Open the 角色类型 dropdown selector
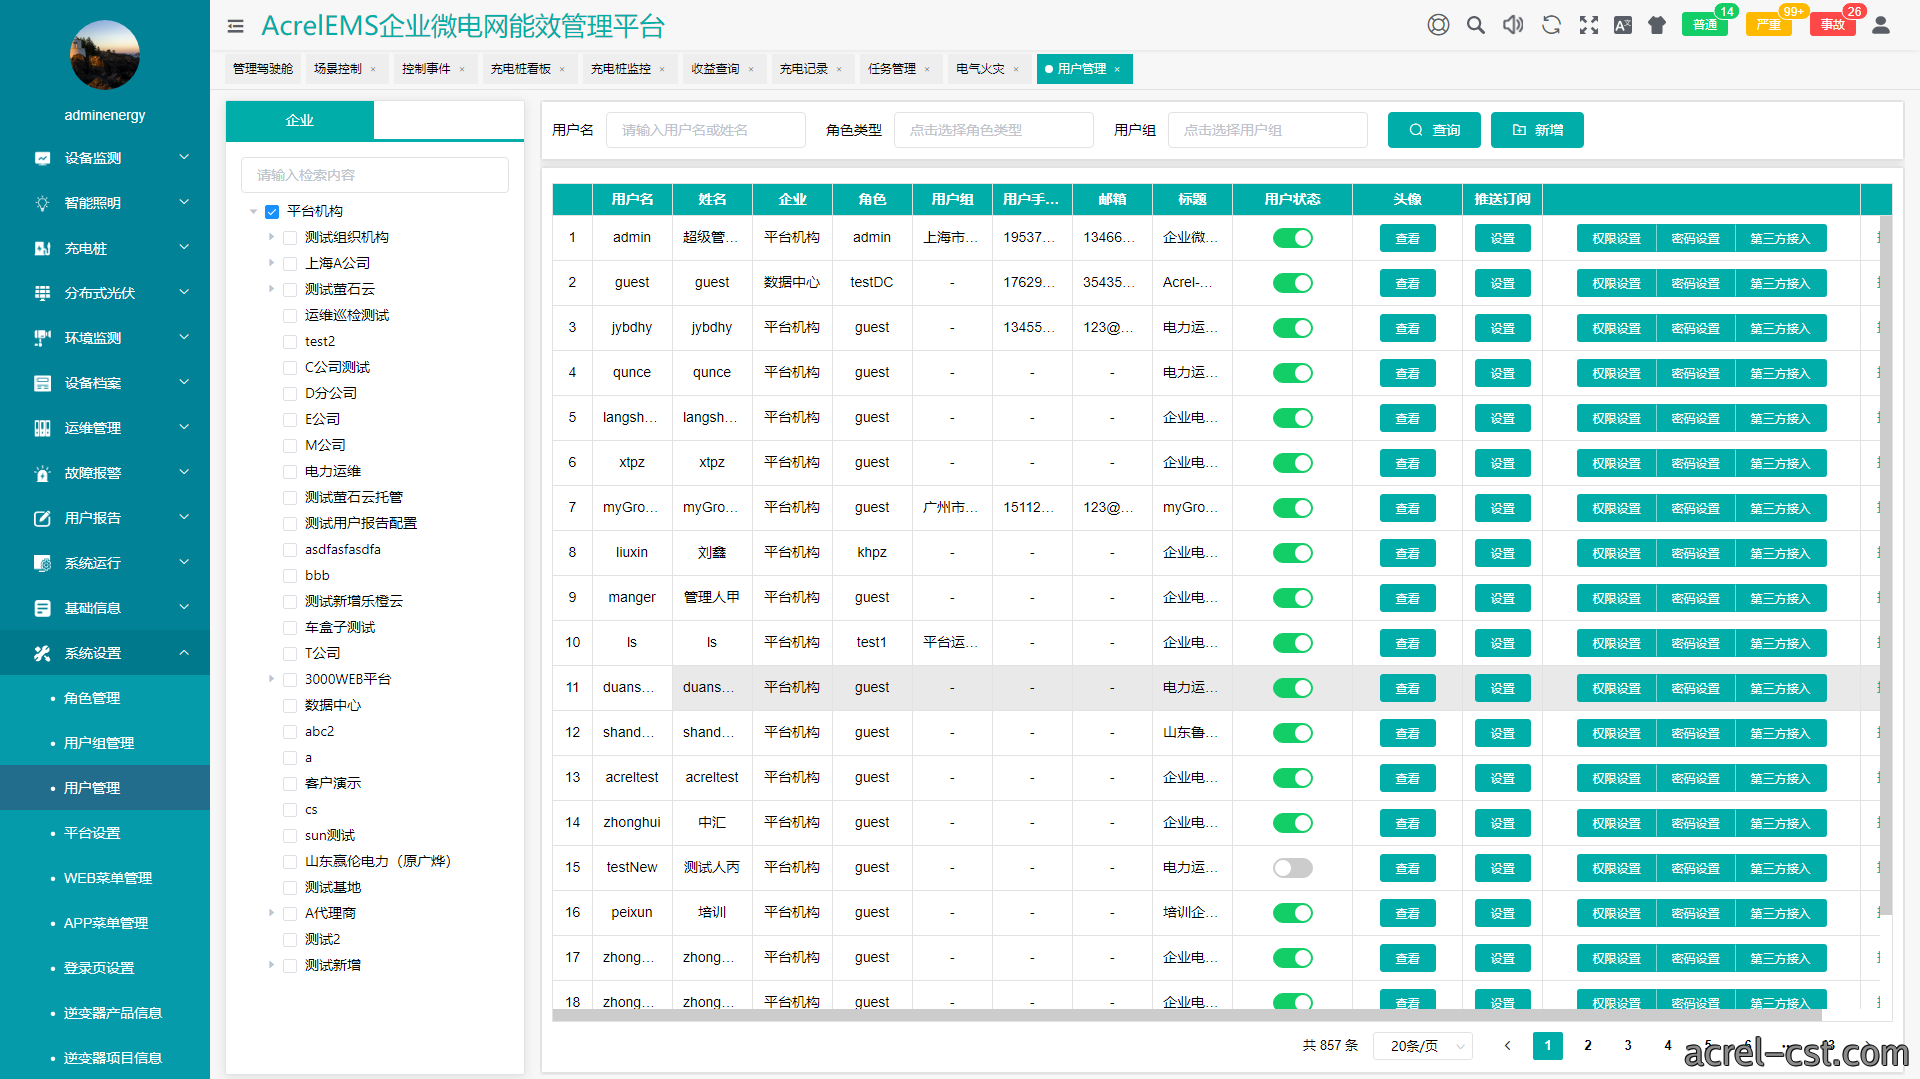The image size is (1920, 1079). coord(993,130)
